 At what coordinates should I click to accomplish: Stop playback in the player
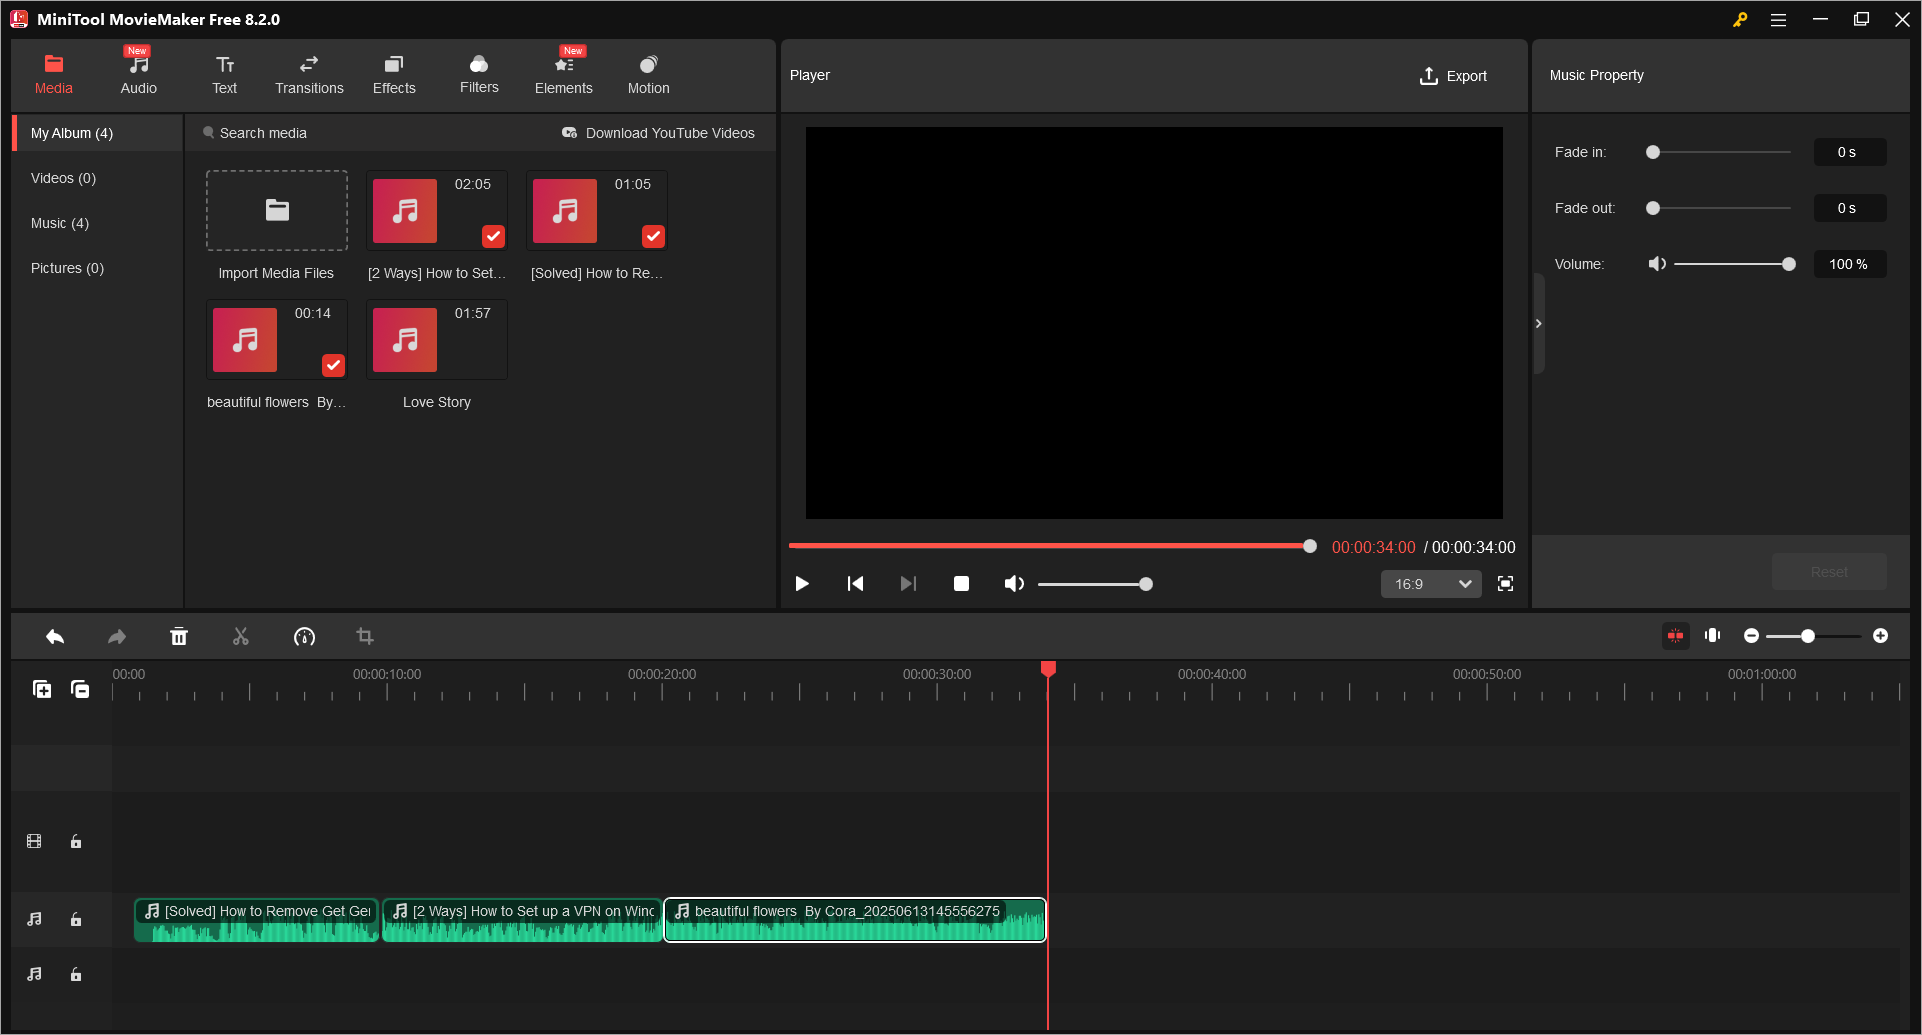(x=961, y=584)
